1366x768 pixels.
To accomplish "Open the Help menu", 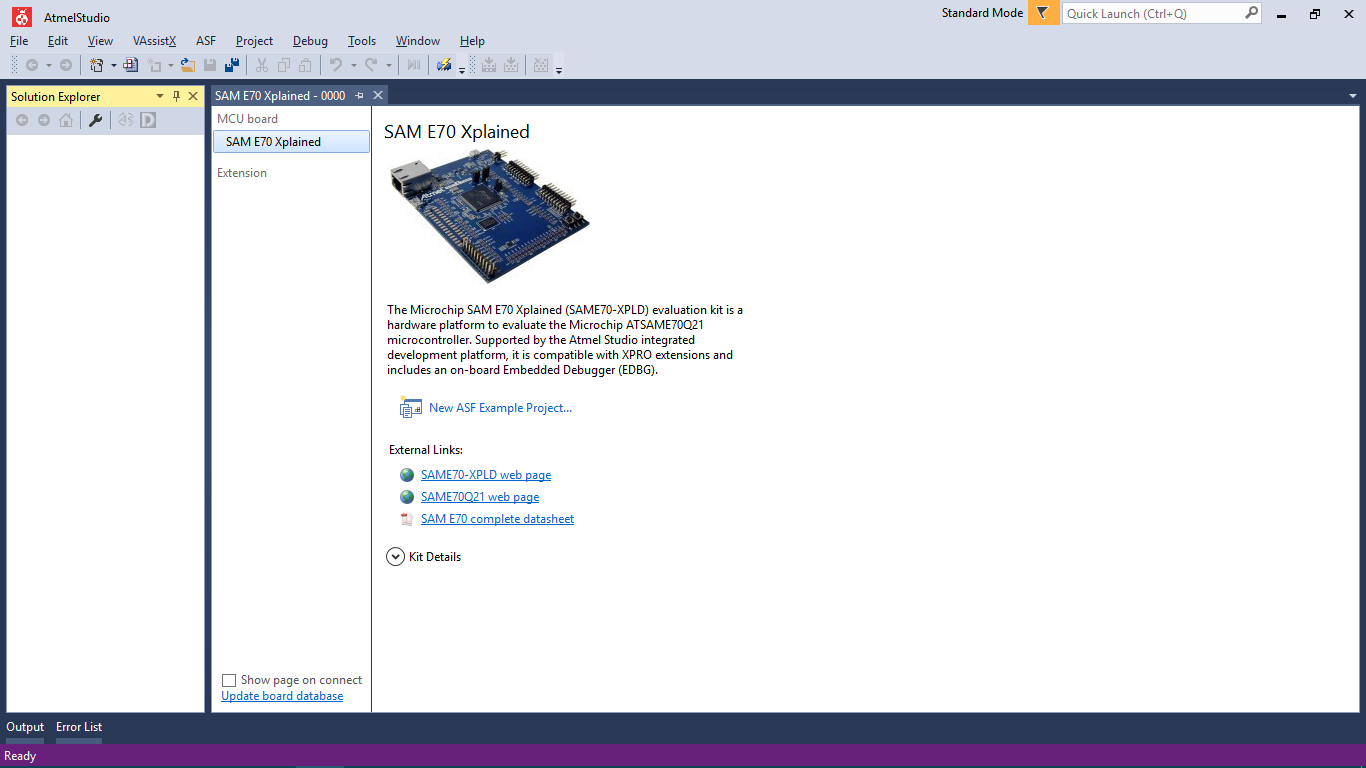I will coord(472,41).
